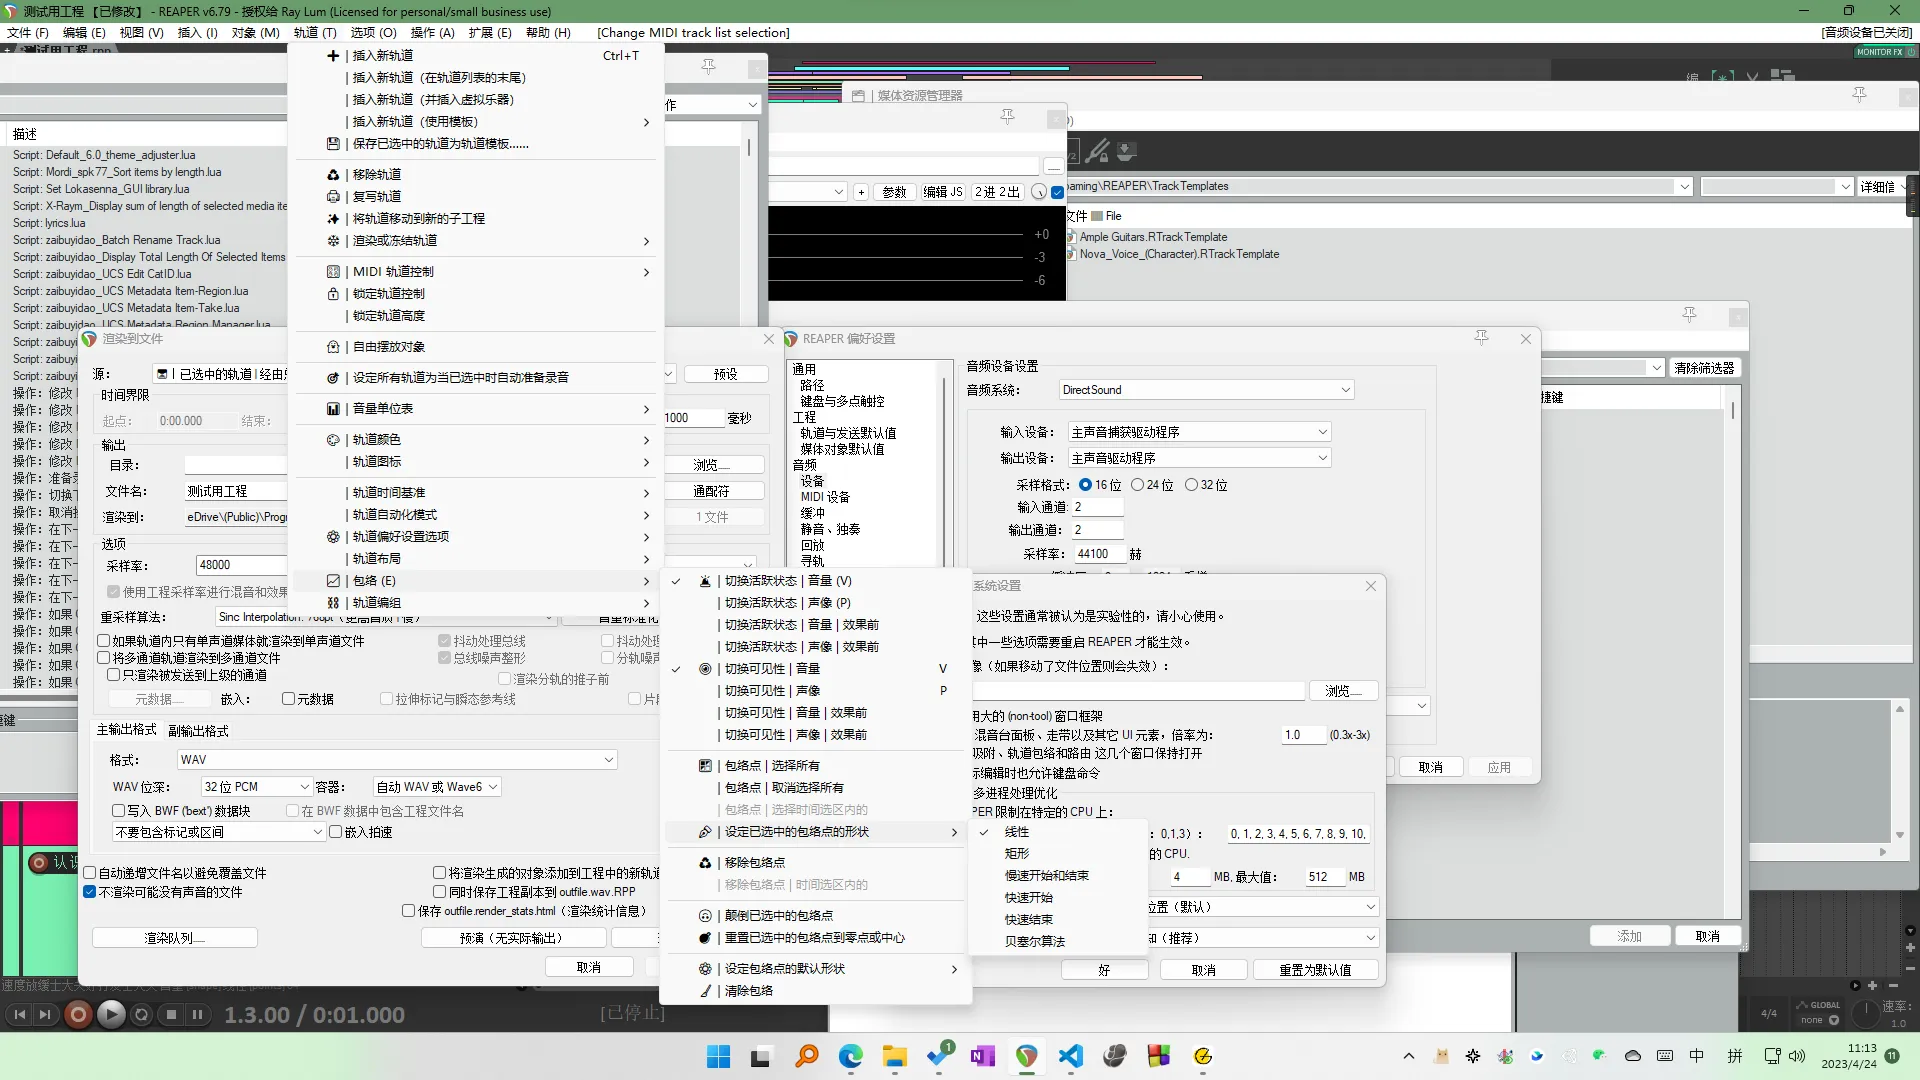
Task: Select the 24 位 sample format radio button
Action: [1137, 485]
